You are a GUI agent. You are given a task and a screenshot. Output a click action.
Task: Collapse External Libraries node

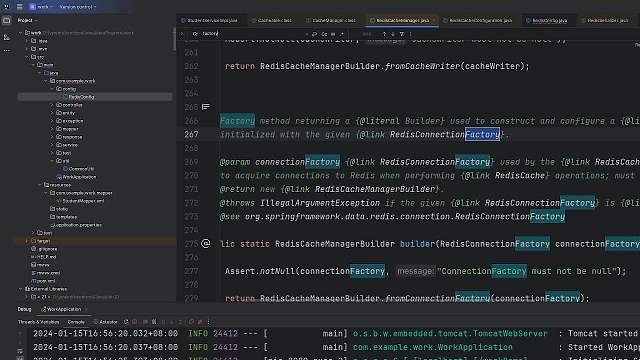pyautogui.click(x=20, y=289)
